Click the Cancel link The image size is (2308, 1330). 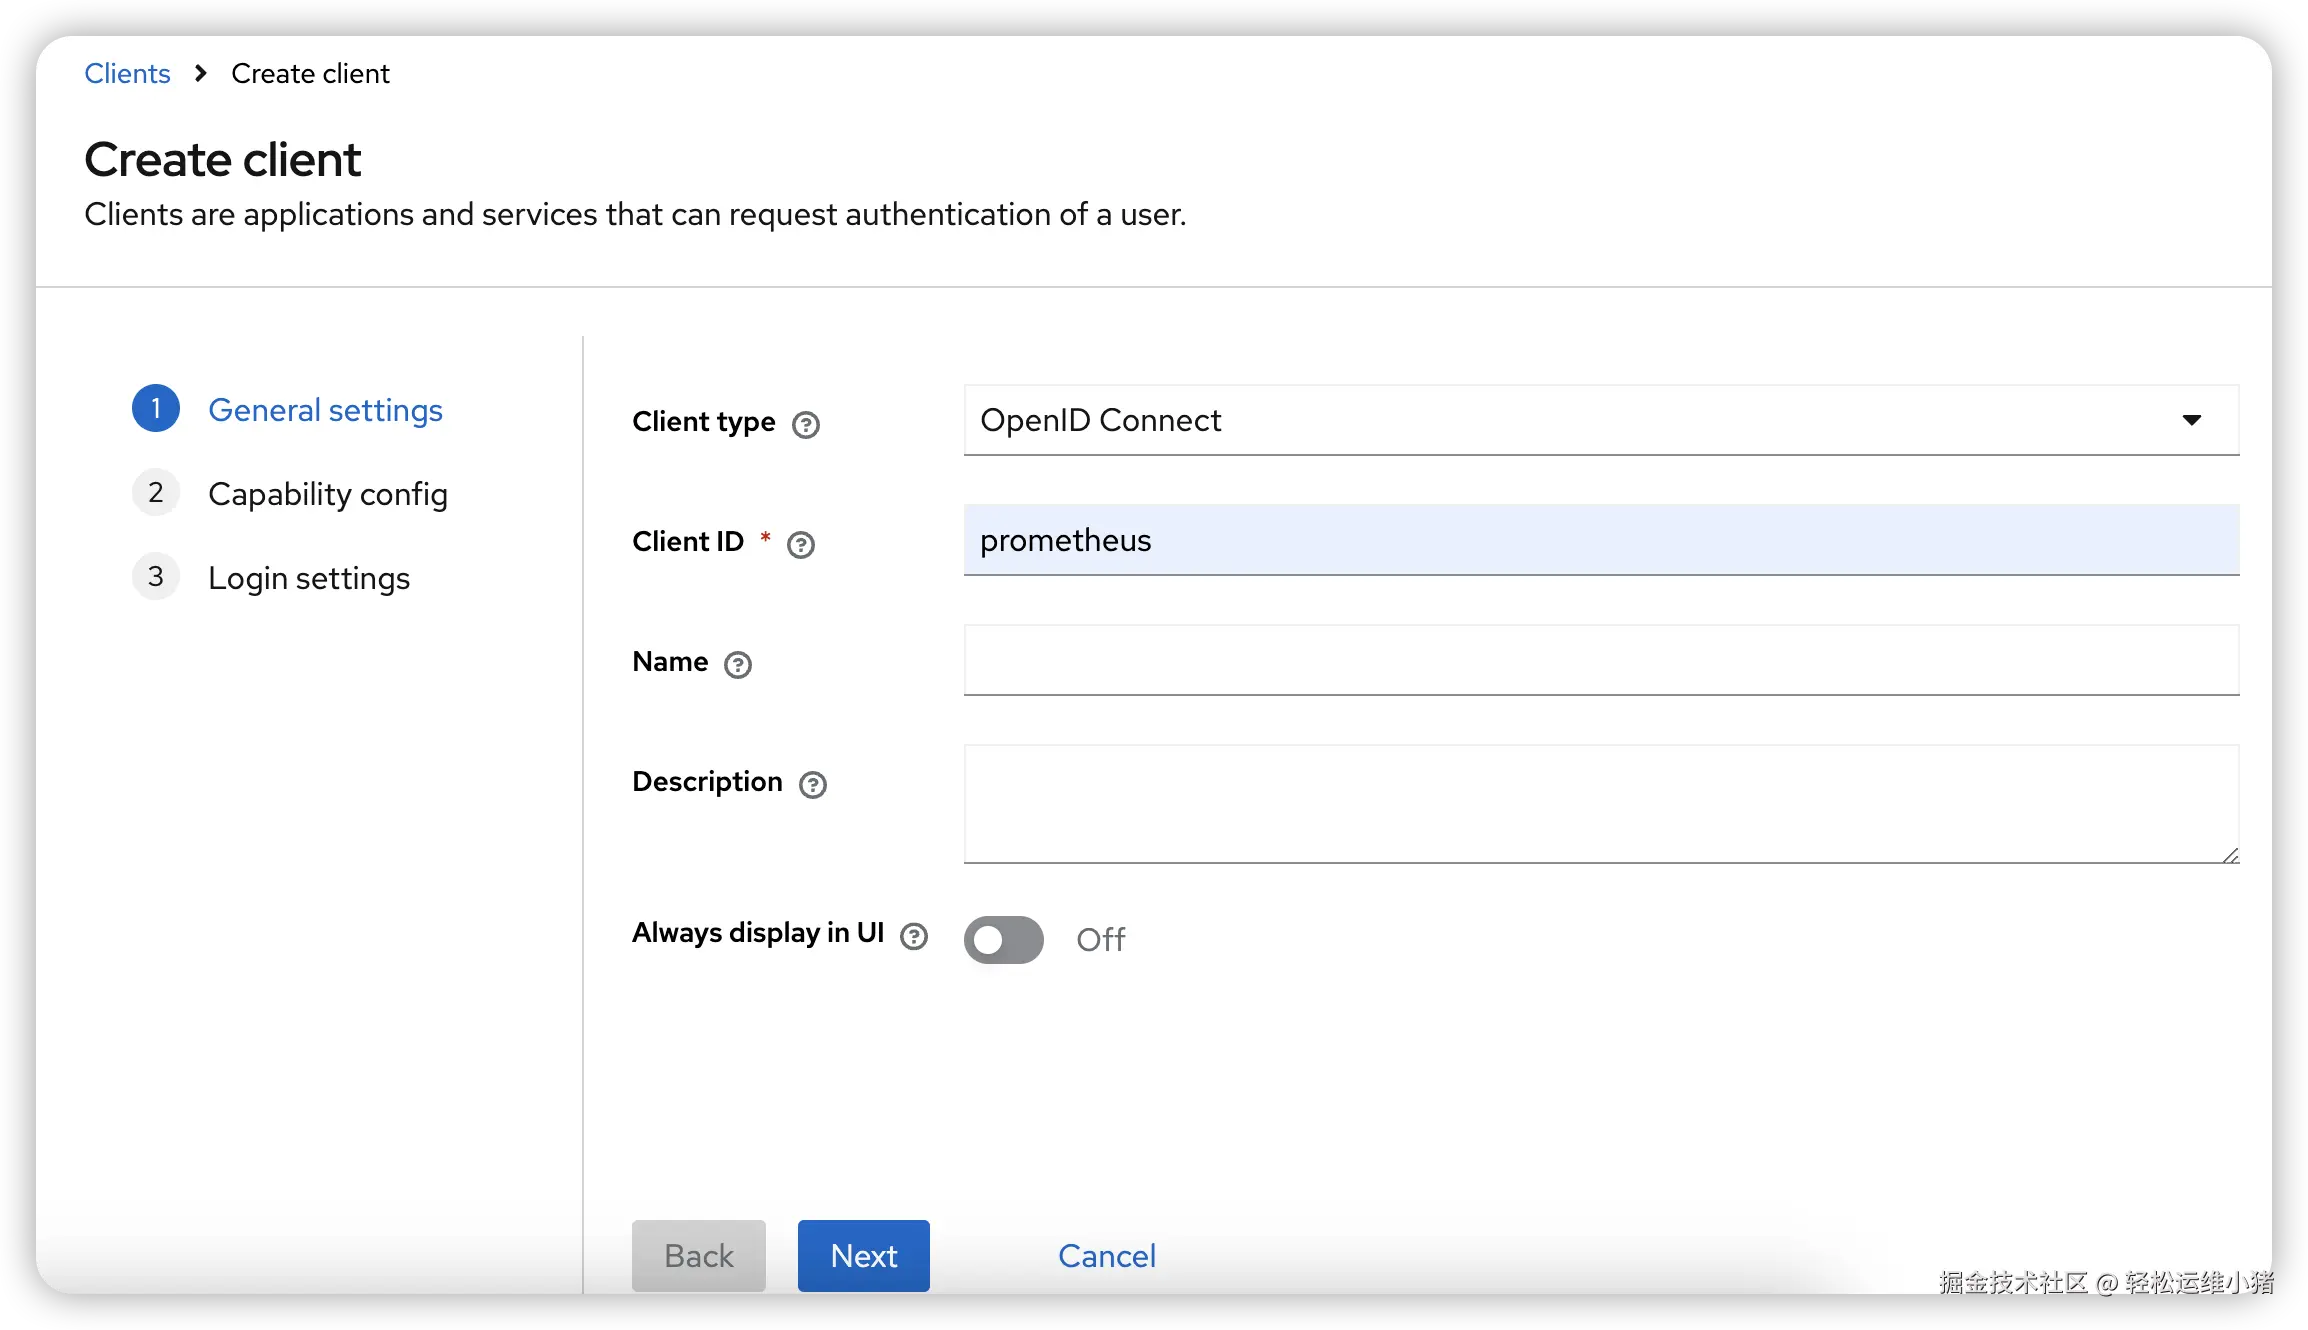[x=1106, y=1255]
